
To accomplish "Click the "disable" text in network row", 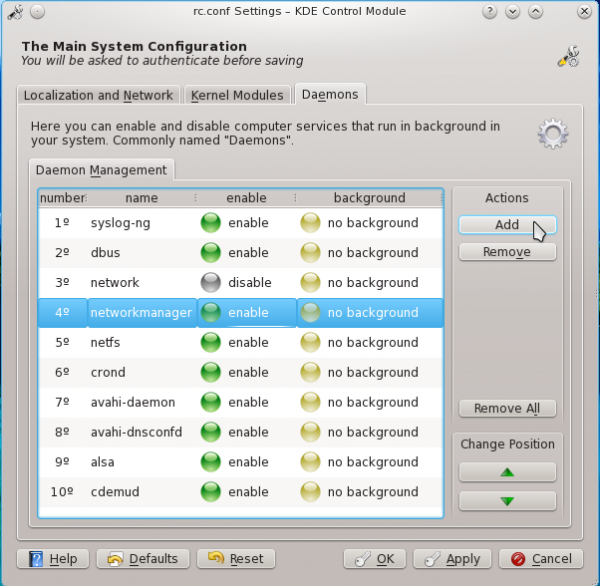I will click(250, 282).
